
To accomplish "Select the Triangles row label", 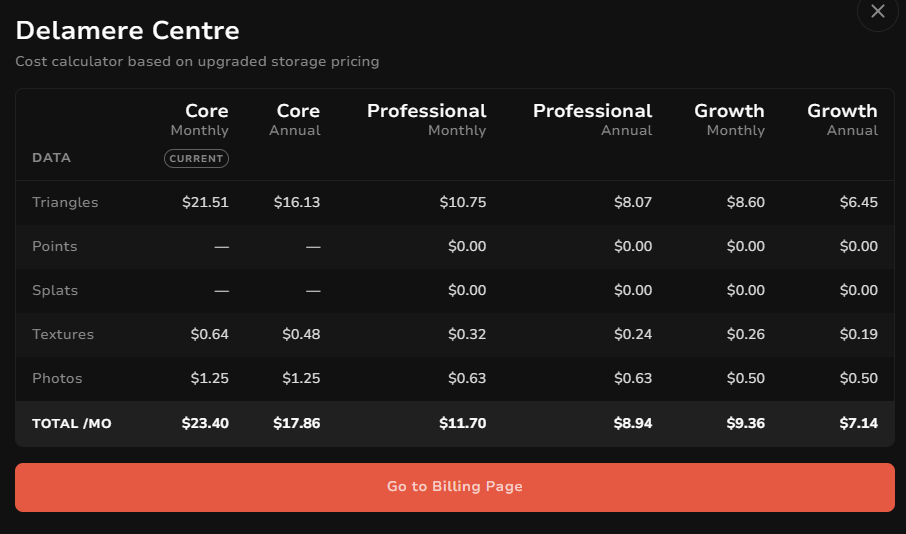I will pyautogui.click(x=65, y=202).
